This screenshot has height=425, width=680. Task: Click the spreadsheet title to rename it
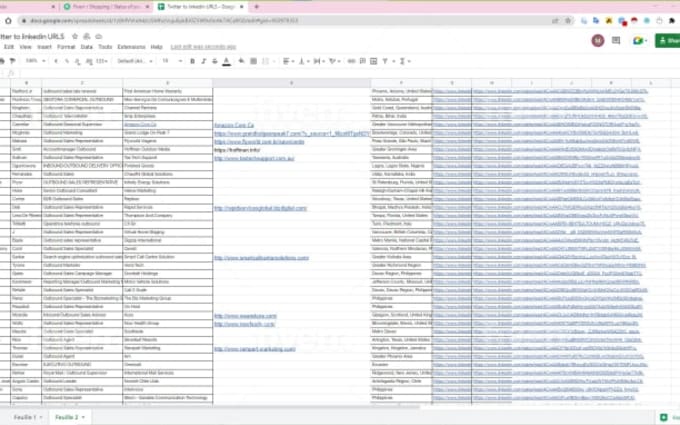click(x=32, y=36)
